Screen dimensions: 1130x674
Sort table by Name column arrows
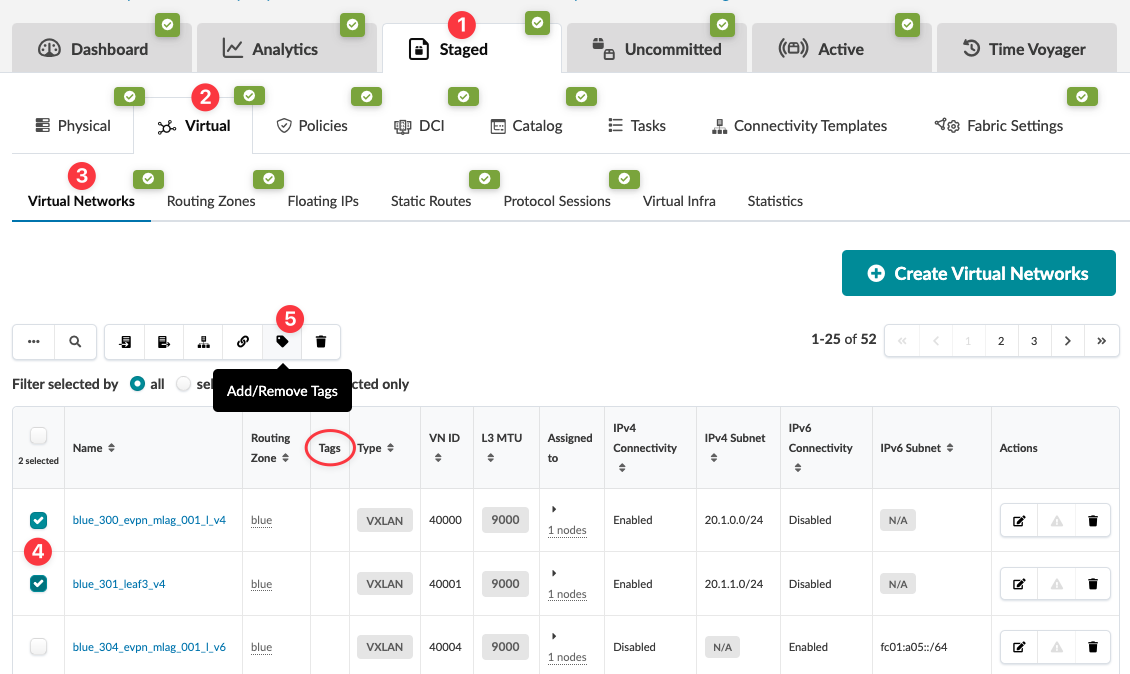[111, 448]
